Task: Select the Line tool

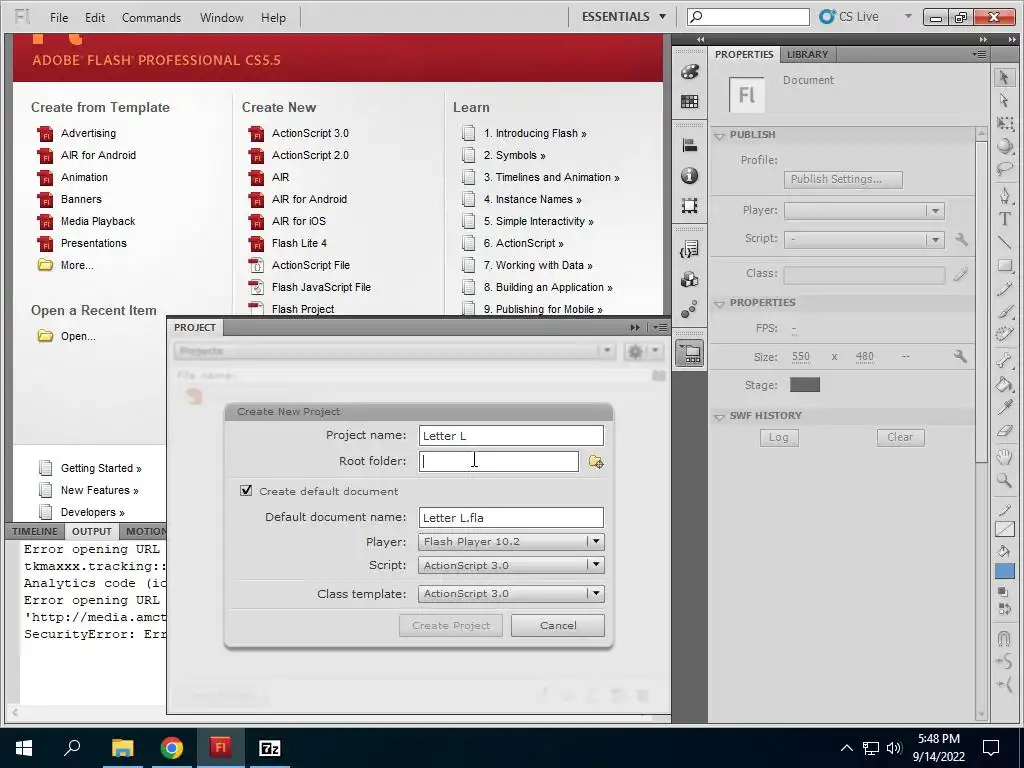Action: tap(1004, 242)
